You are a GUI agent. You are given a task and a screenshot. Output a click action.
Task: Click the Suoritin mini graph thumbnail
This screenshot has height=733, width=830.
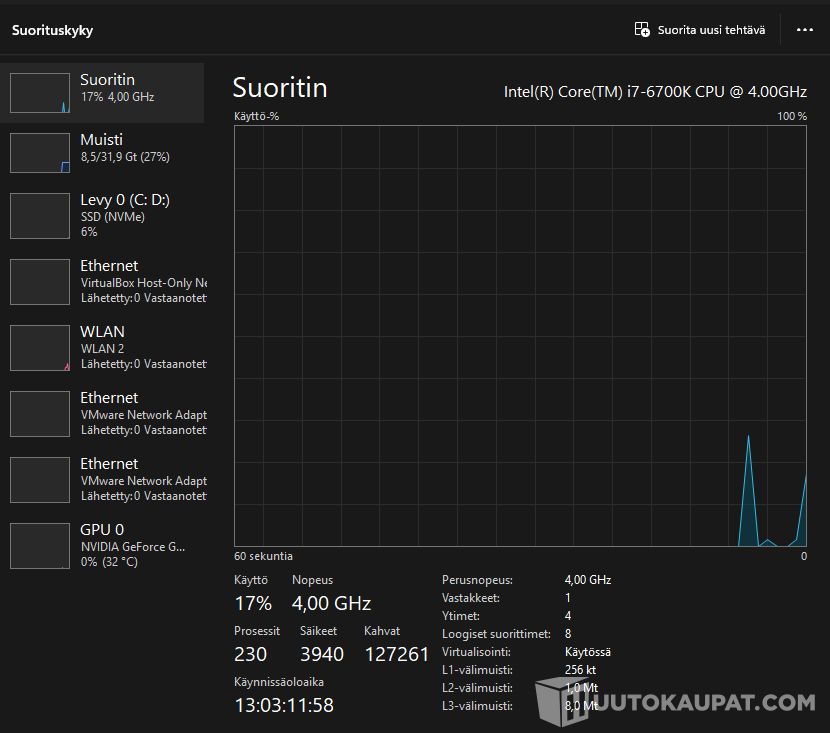pos(40,92)
